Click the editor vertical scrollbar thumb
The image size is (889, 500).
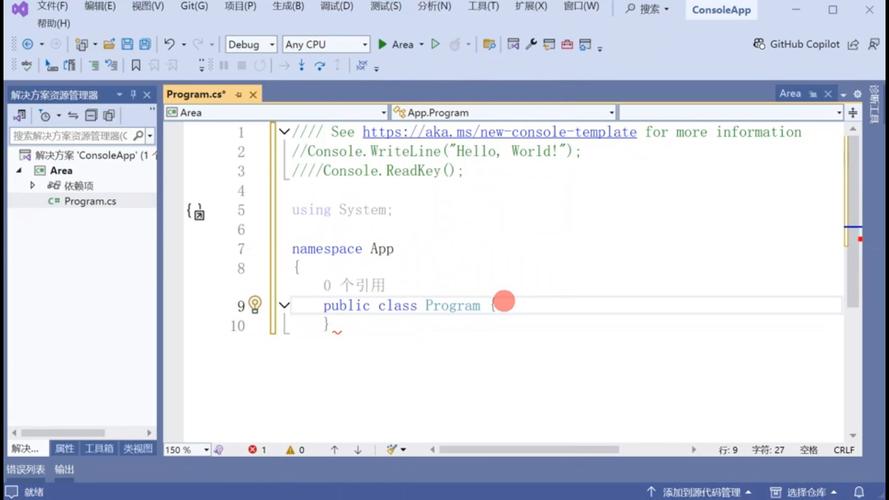click(853, 221)
